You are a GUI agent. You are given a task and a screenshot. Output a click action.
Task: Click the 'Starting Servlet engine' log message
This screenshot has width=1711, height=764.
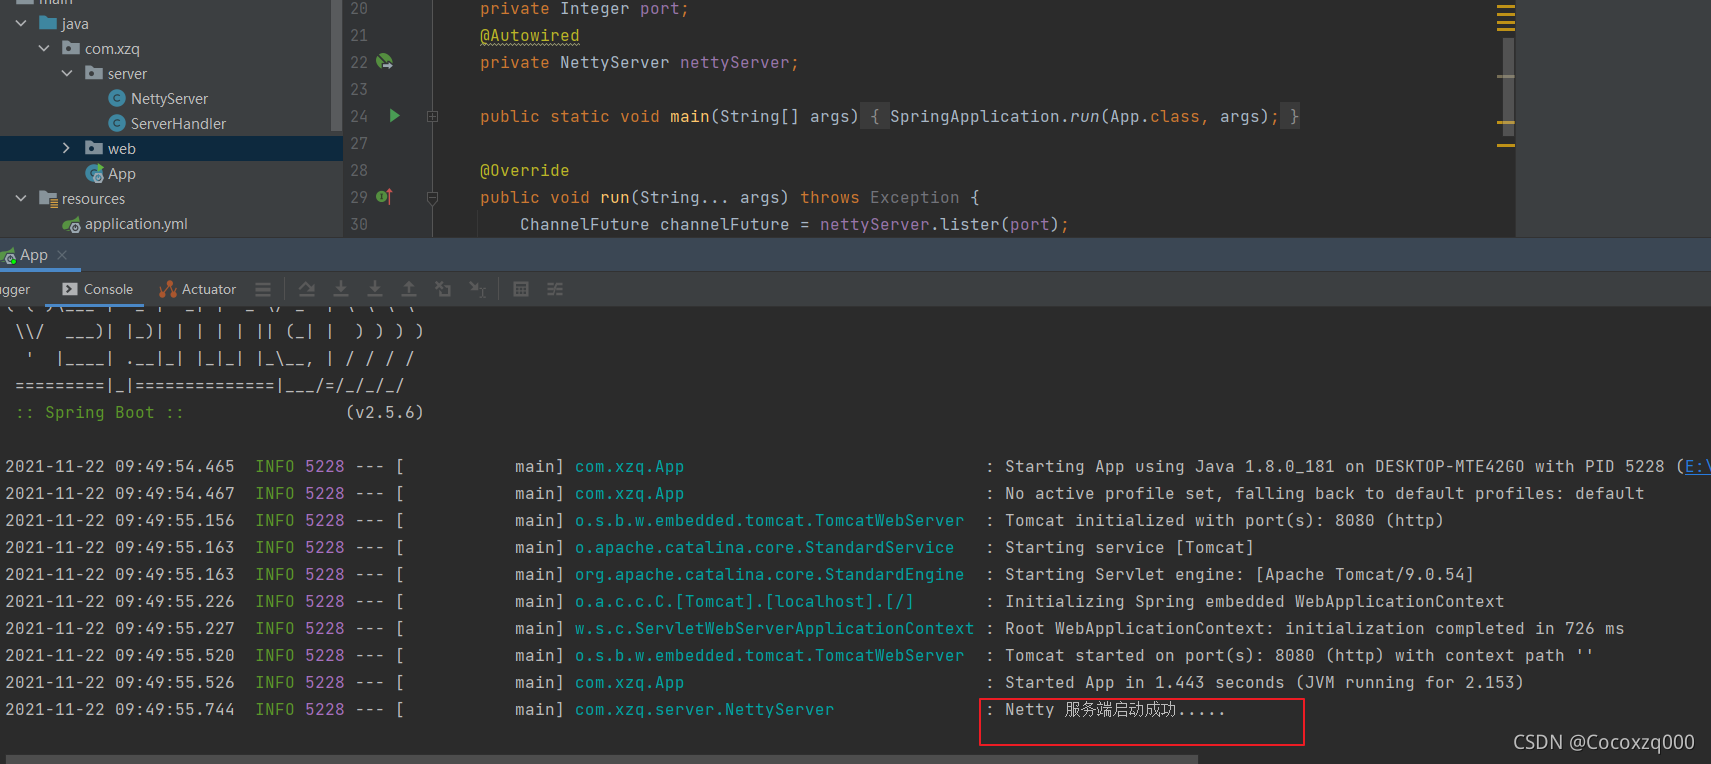(x=1239, y=574)
